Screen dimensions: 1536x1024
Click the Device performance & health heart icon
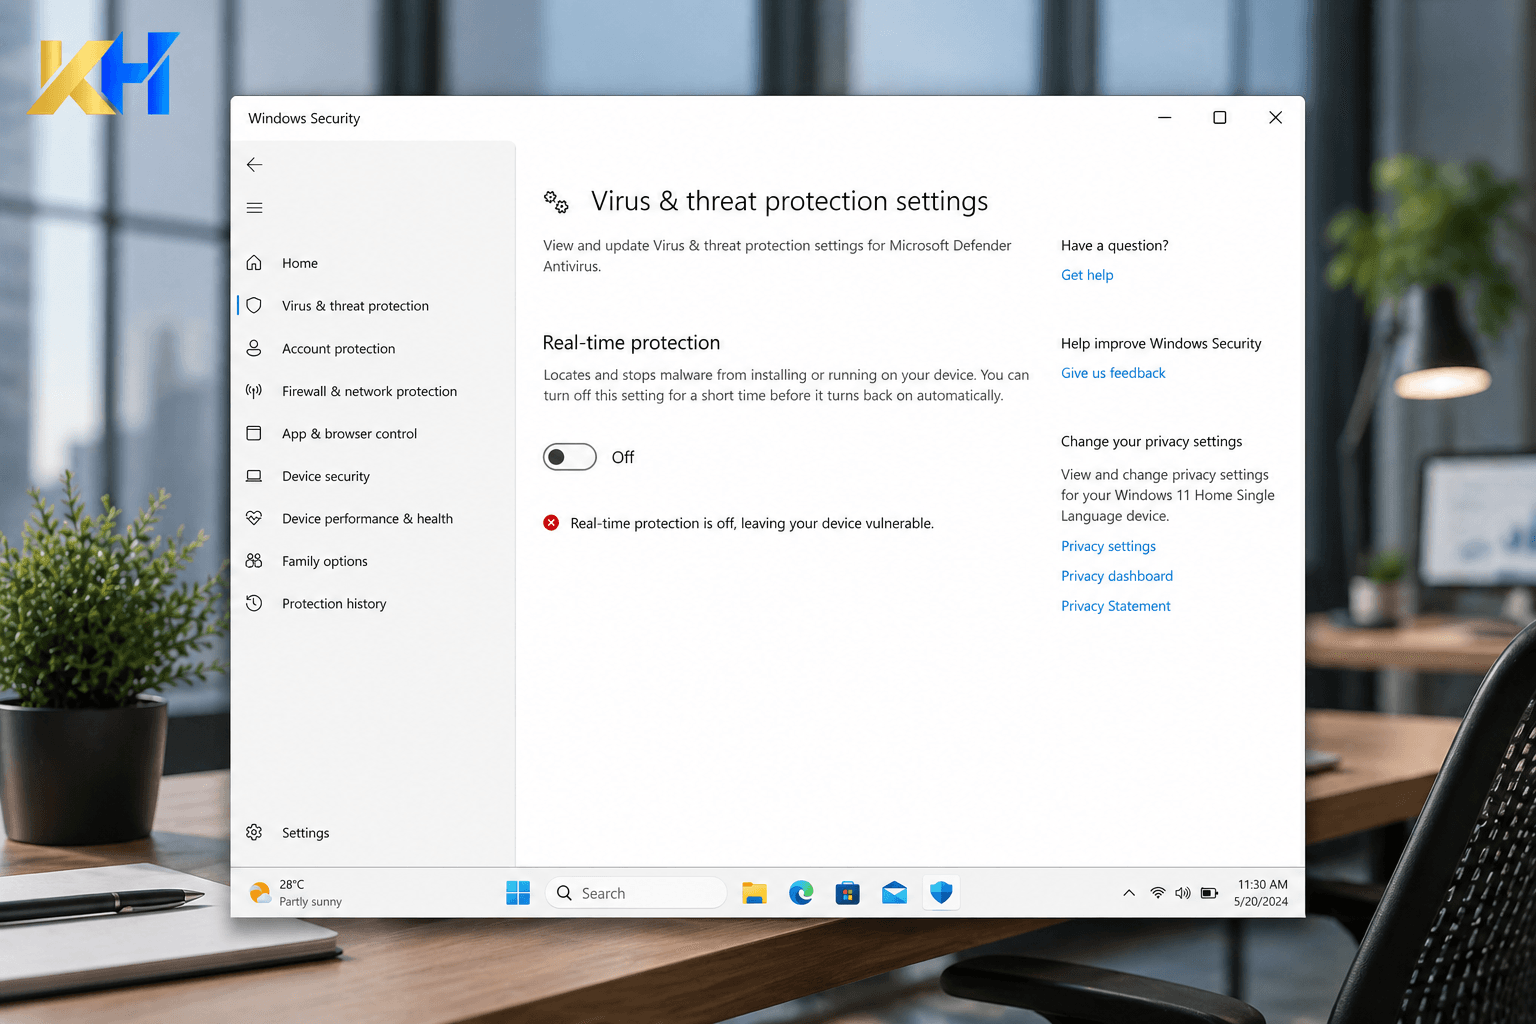(x=254, y=518)
